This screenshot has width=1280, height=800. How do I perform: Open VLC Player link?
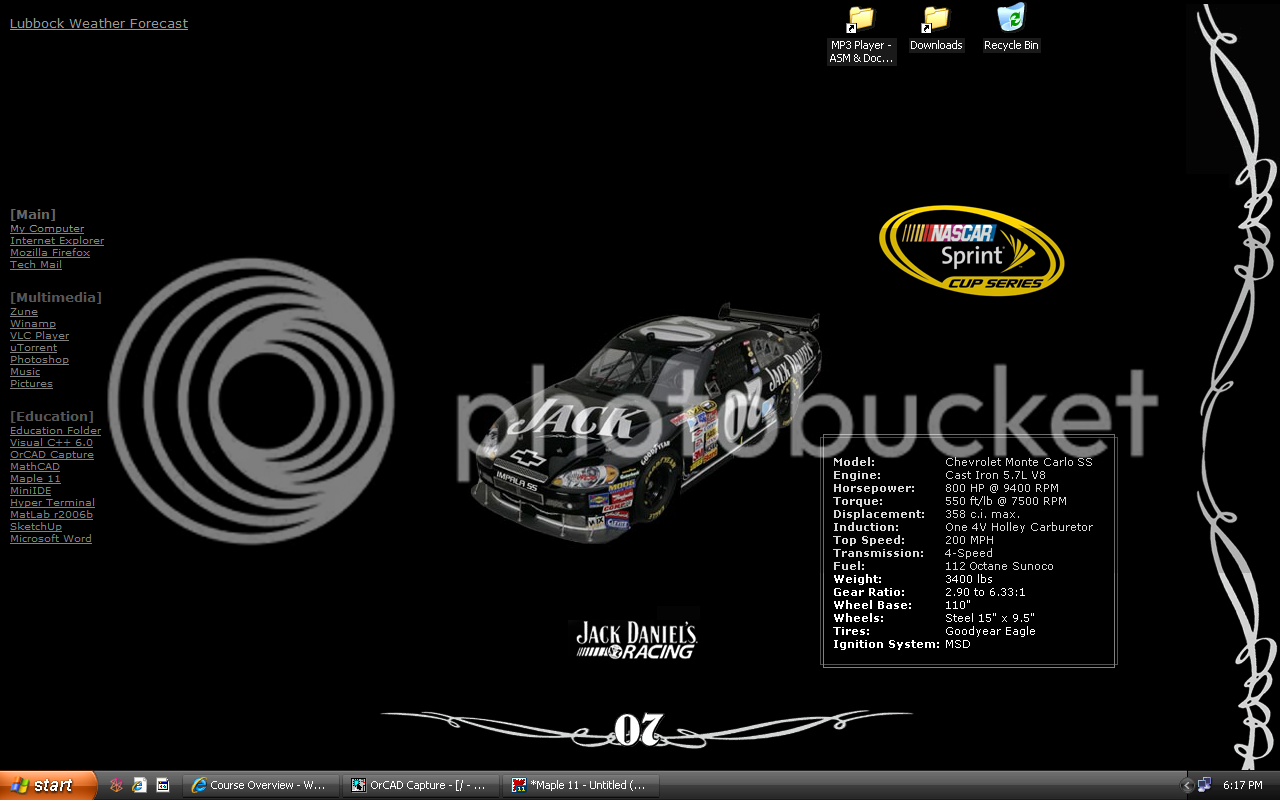(x=40, y=336)
